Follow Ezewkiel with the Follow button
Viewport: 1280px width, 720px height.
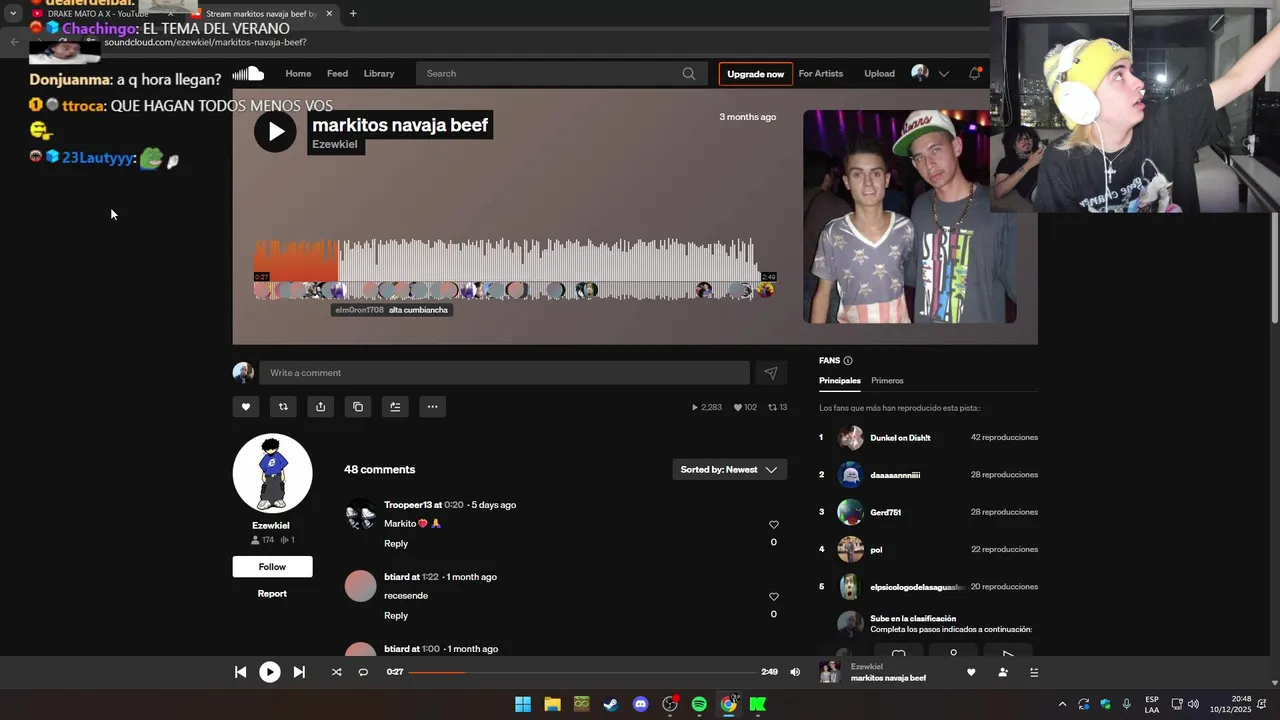272,567
